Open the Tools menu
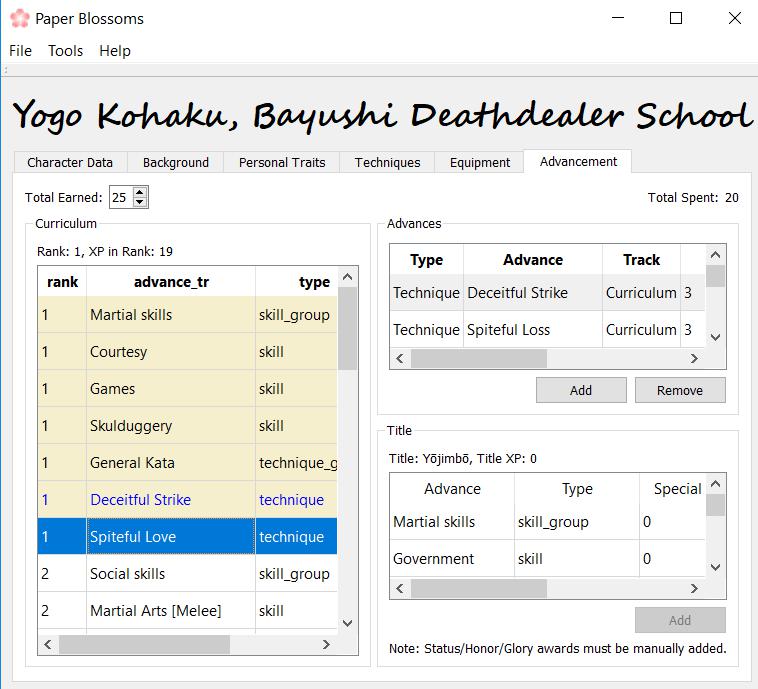 point(66,51)
